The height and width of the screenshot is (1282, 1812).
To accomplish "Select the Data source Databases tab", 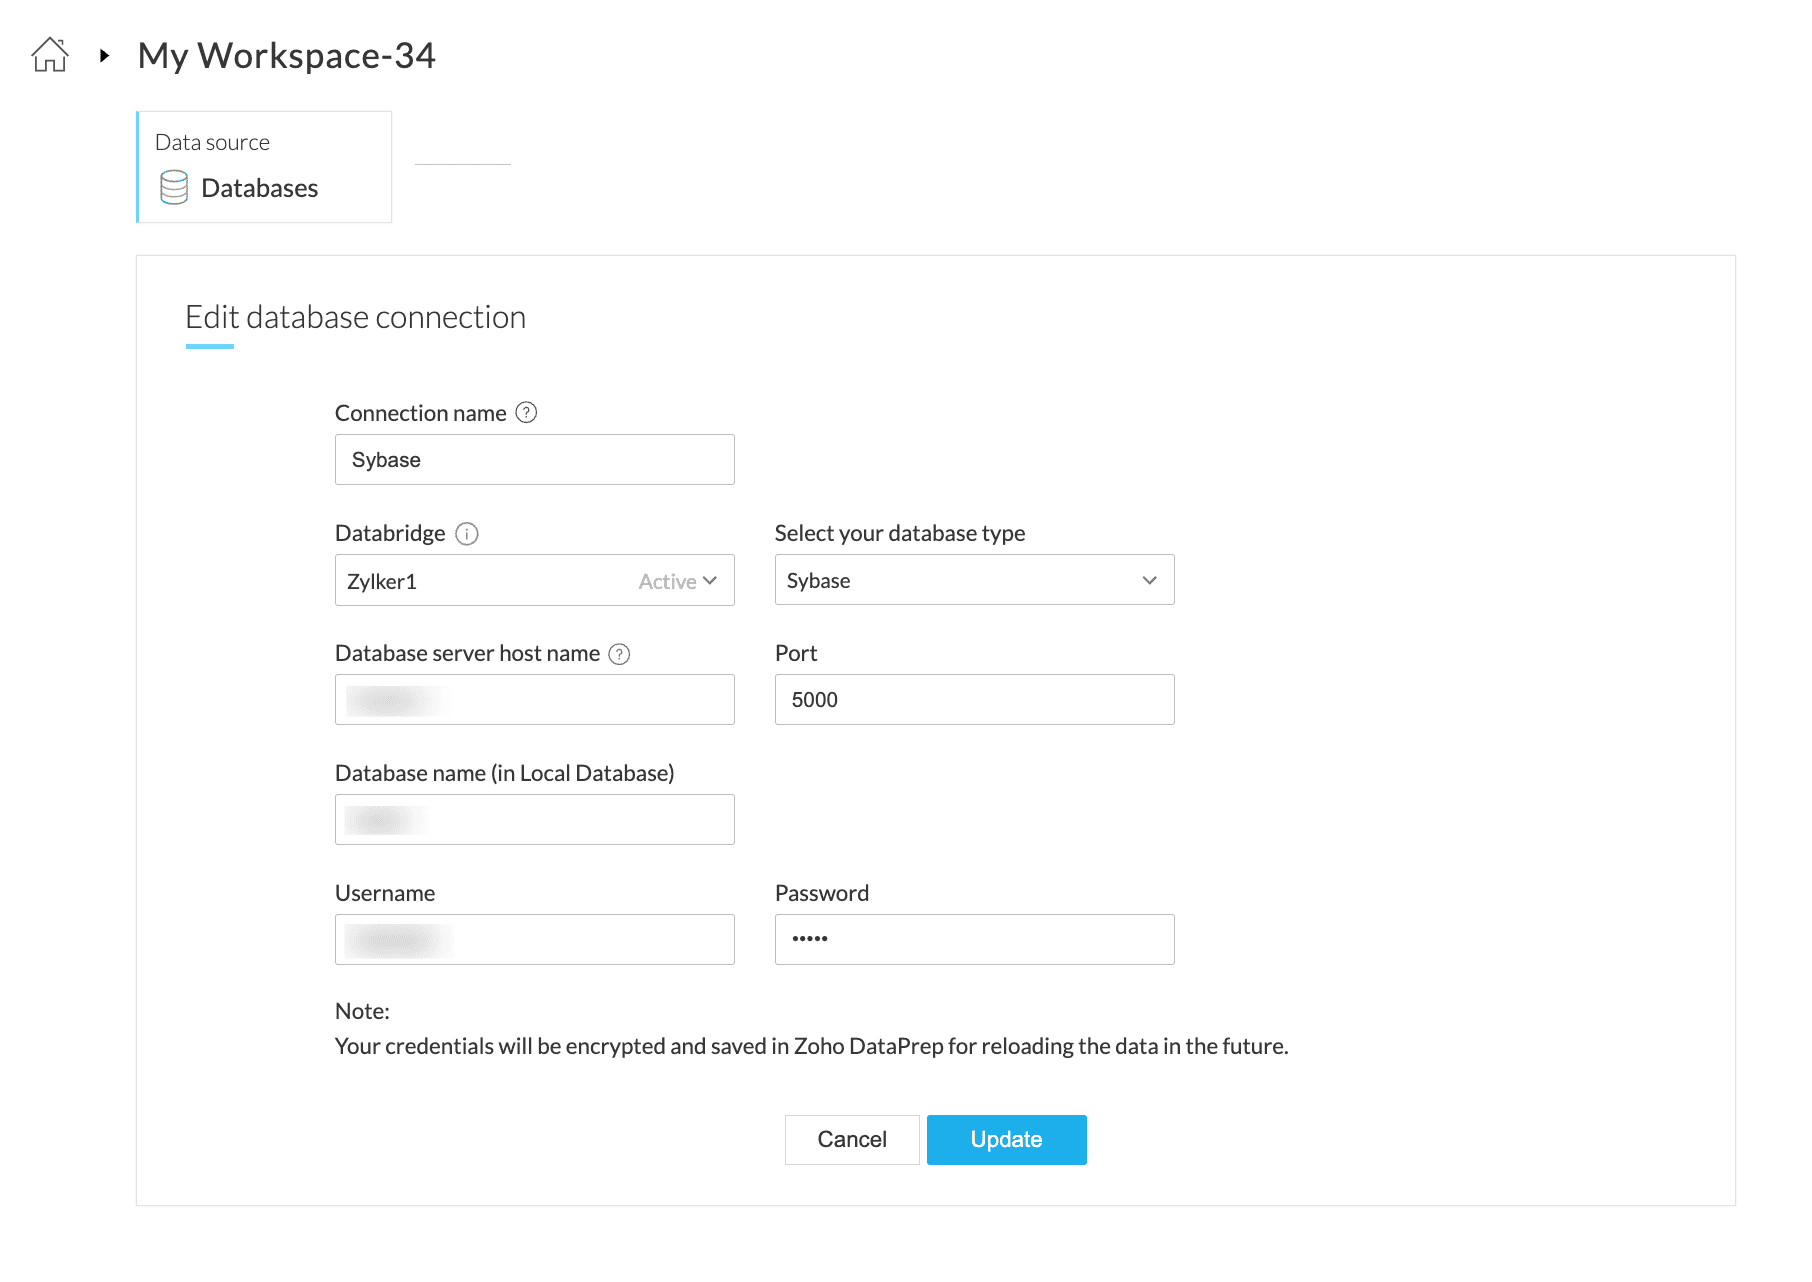I will 264,167.
